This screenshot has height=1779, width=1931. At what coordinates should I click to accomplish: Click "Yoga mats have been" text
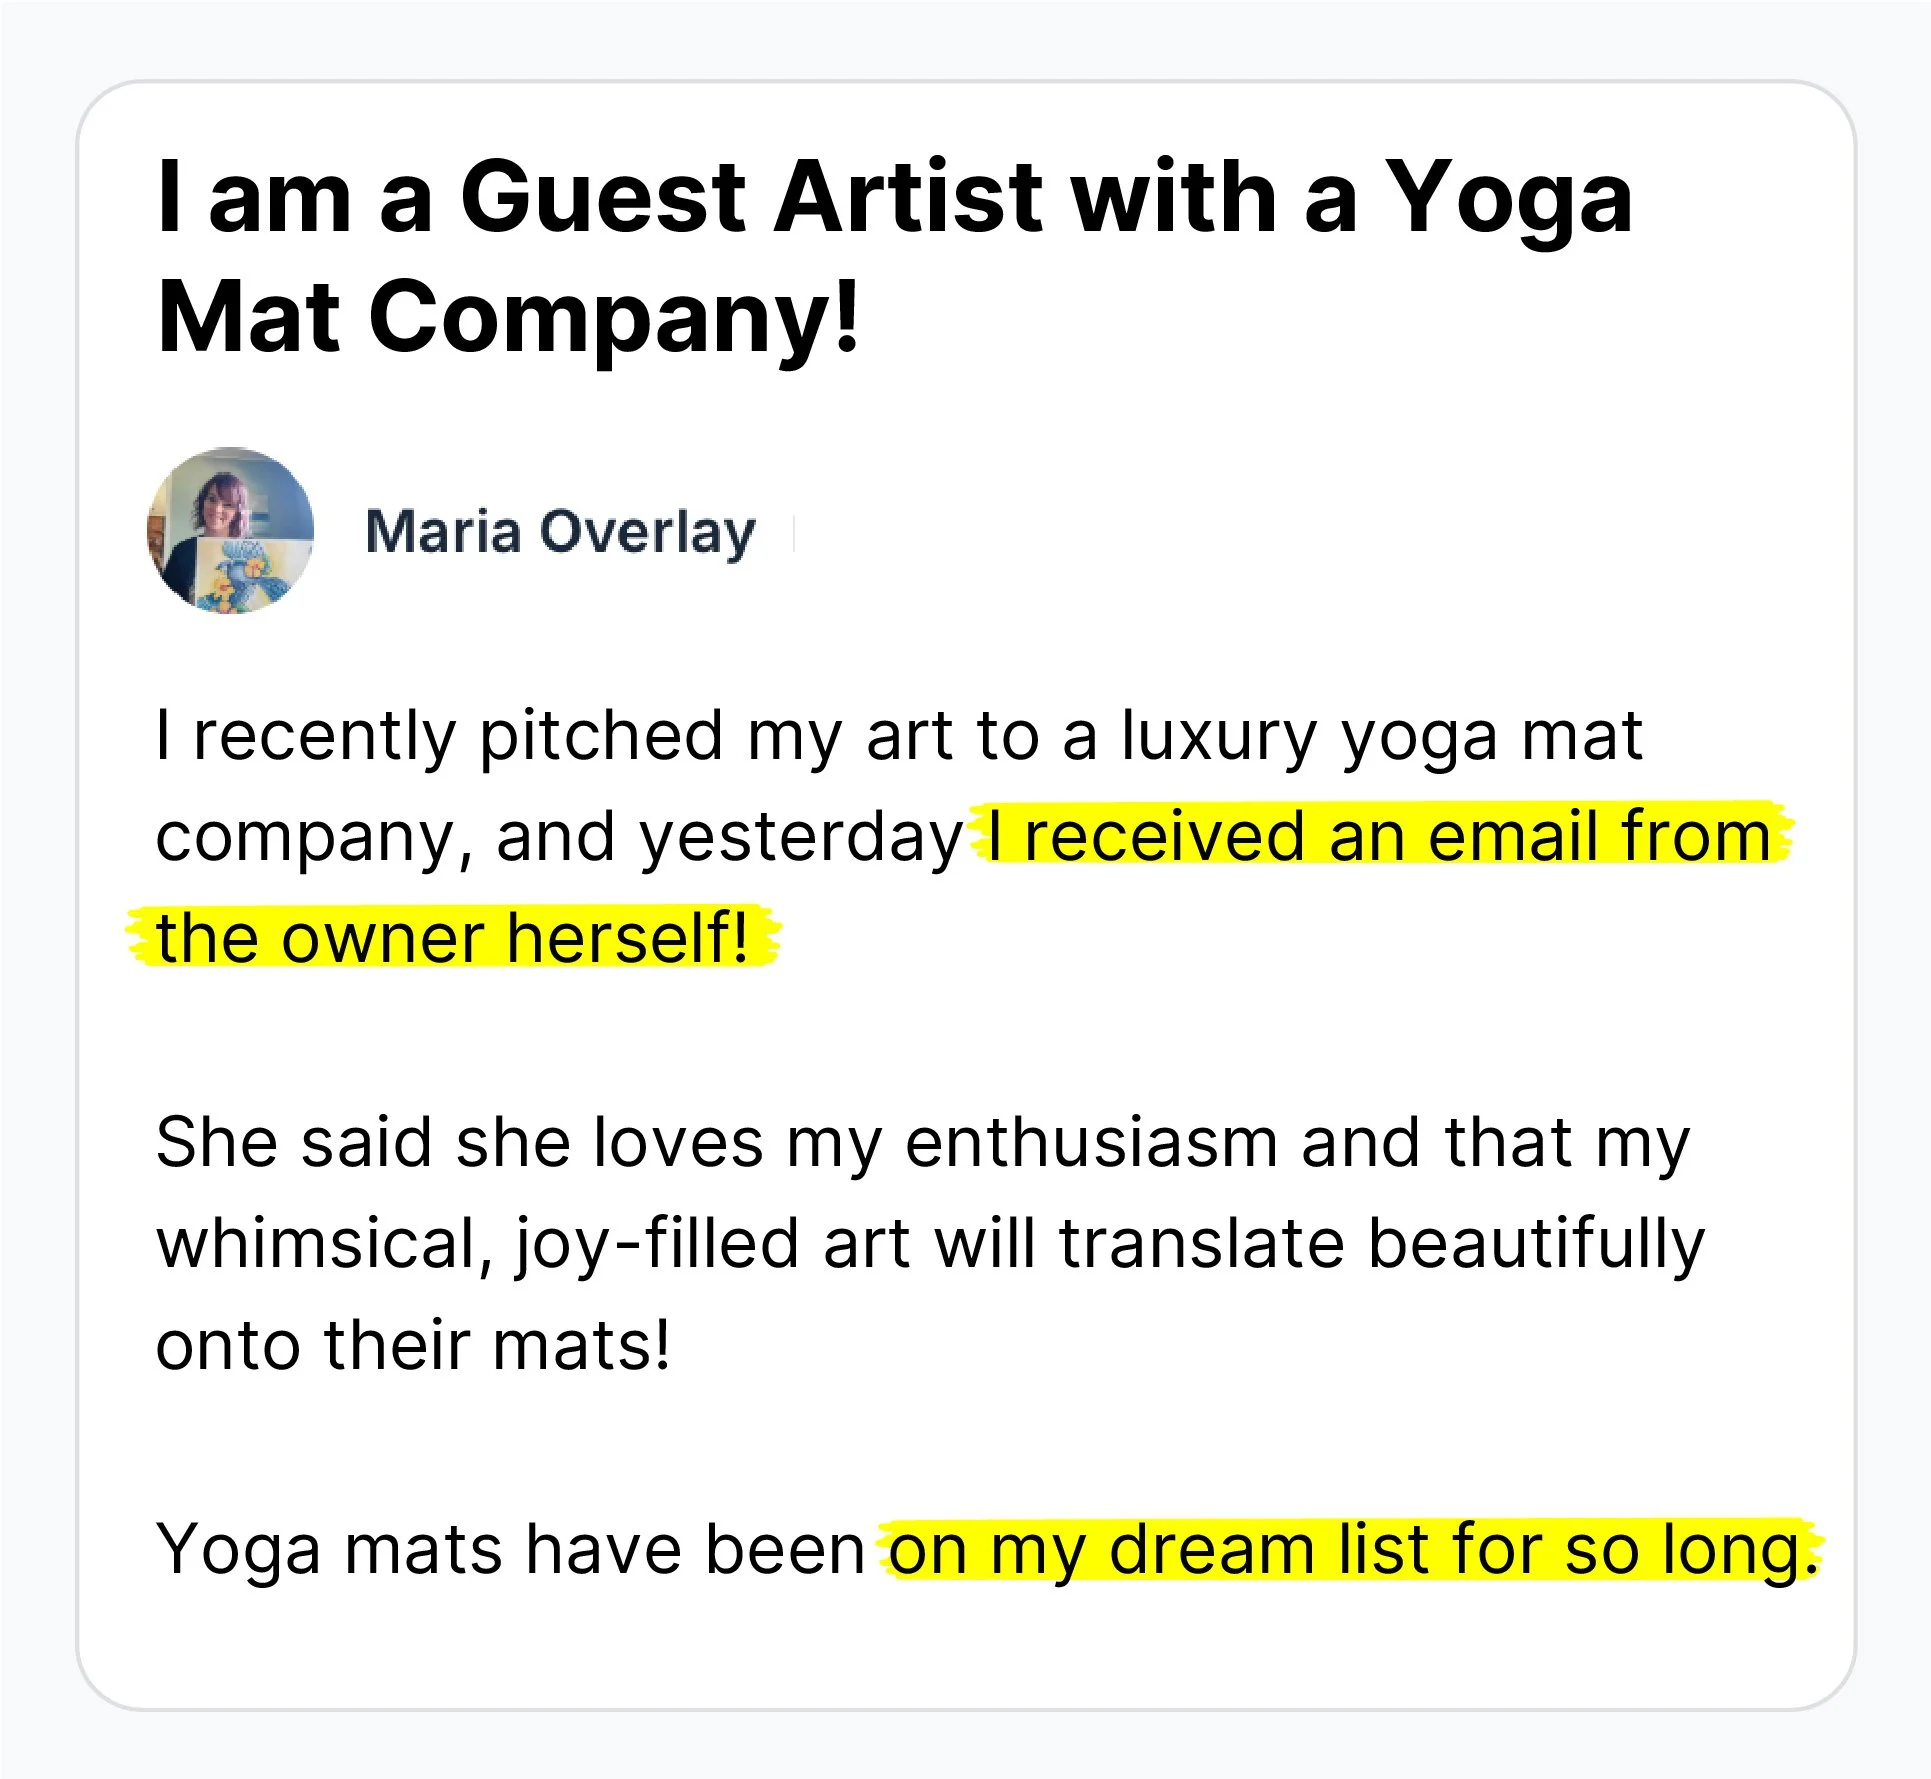click(510, 1550)
